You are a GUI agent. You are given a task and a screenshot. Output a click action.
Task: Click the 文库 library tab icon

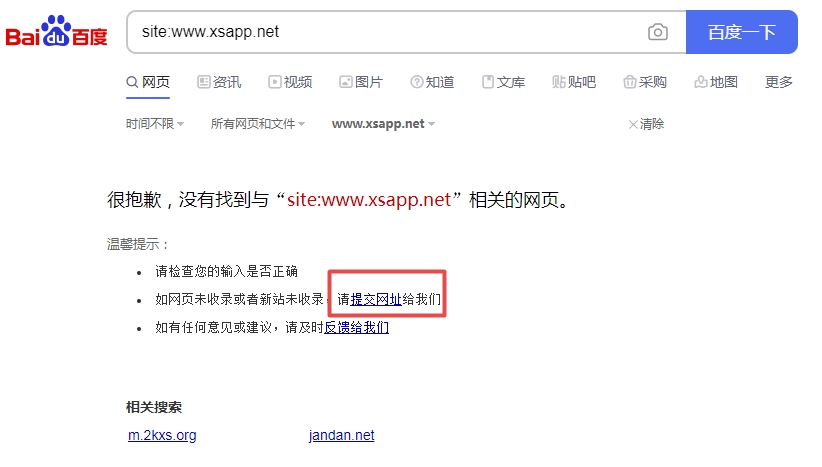pos(488,82)
